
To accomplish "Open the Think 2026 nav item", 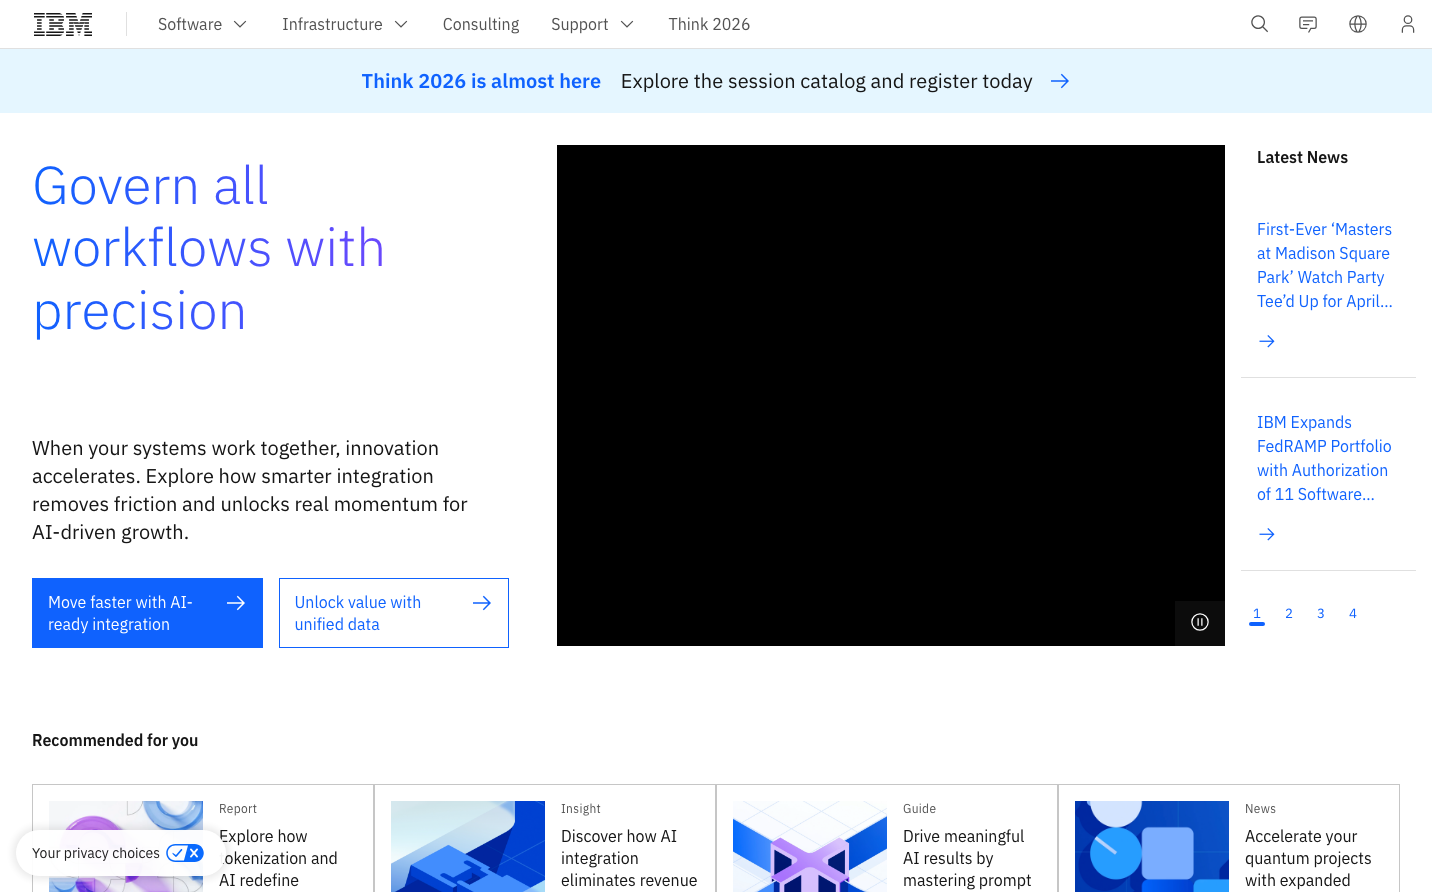I will click(709, 24).
